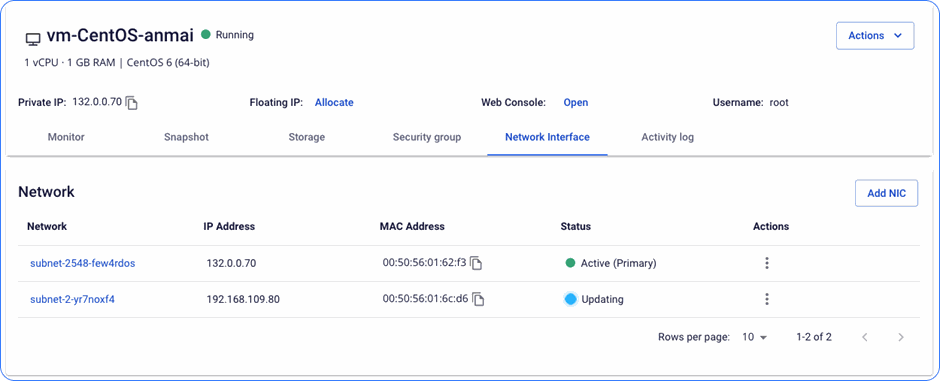Click the IP address 192.168.109.80 cell
This screenshot has height=381, width=940.
(x=243, y=299)
